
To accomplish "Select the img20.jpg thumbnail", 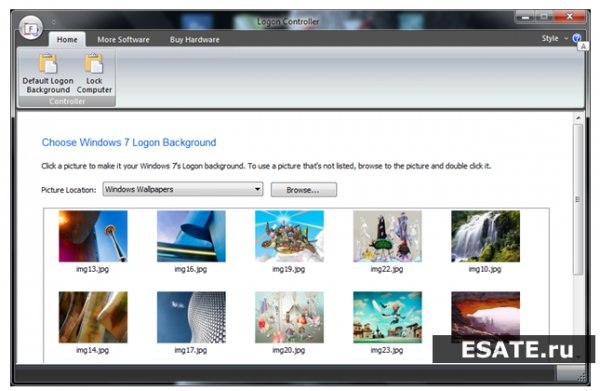I will pos(289,317).
